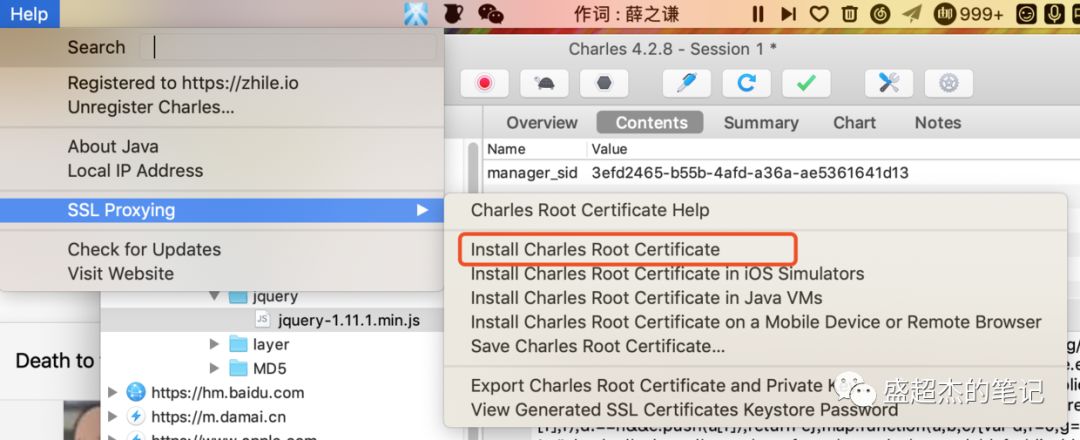
Task: Select the layer folder icon
Action: point(238,344)
